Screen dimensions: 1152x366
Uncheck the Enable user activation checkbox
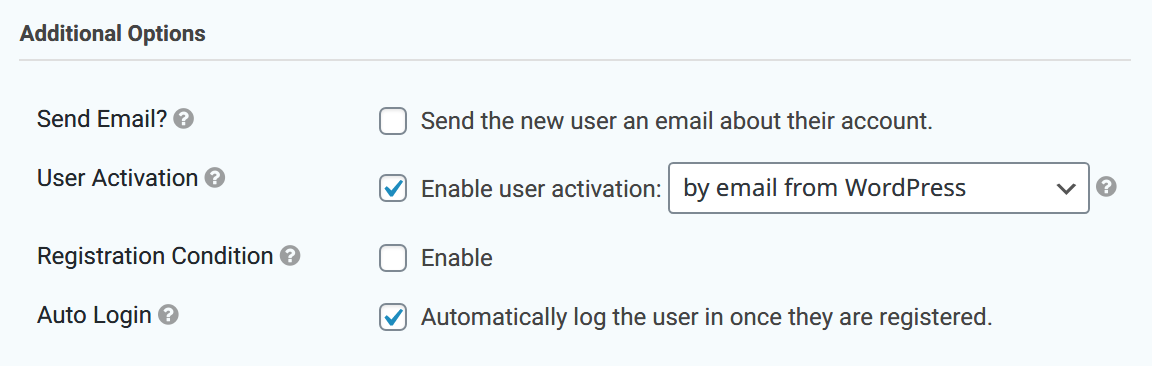pos(393,189)
